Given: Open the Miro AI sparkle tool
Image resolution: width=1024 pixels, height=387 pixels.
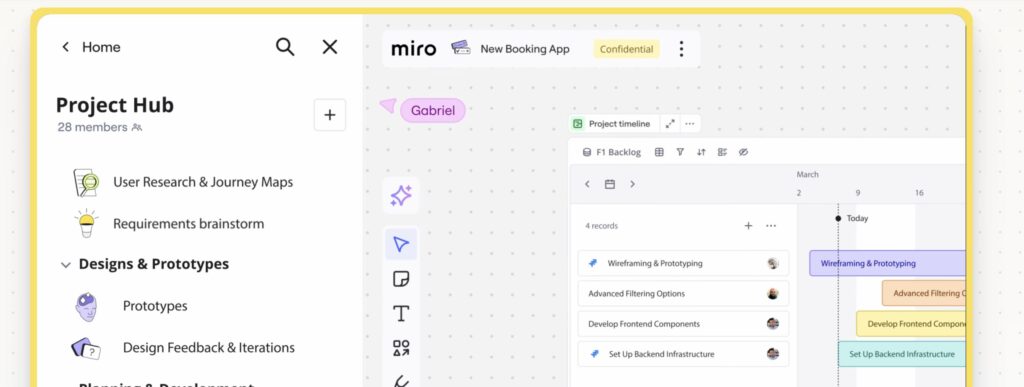Looking at the screenshot, I should pyautogui.click(x=401, y=196).
